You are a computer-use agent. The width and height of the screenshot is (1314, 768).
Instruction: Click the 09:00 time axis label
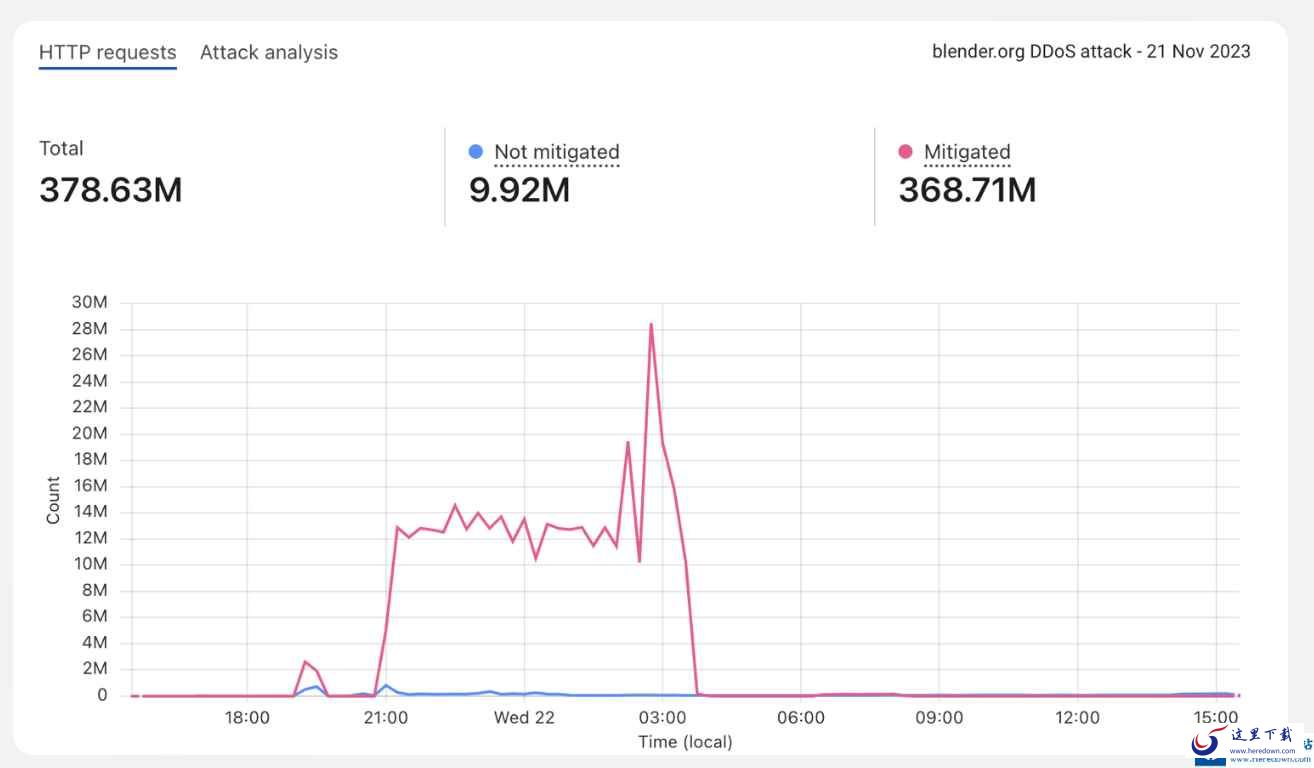[x=939, y=717]
